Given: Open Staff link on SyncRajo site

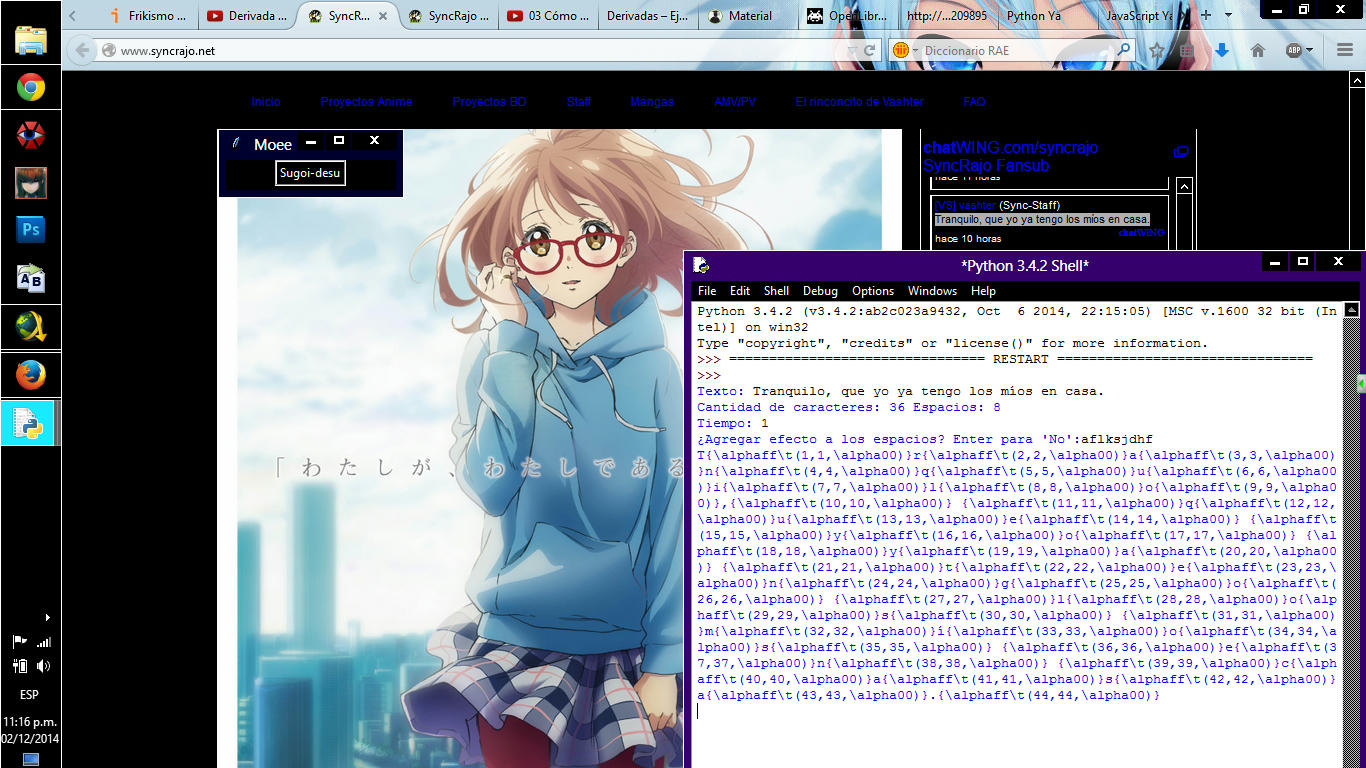Looking at the screenshot, I should tap(579, 102).
